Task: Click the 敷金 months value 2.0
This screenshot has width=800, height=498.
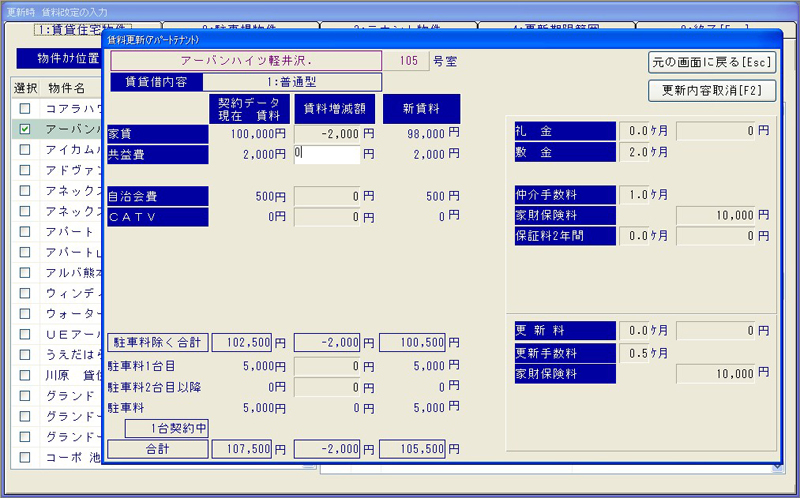Action: (634, 152)
